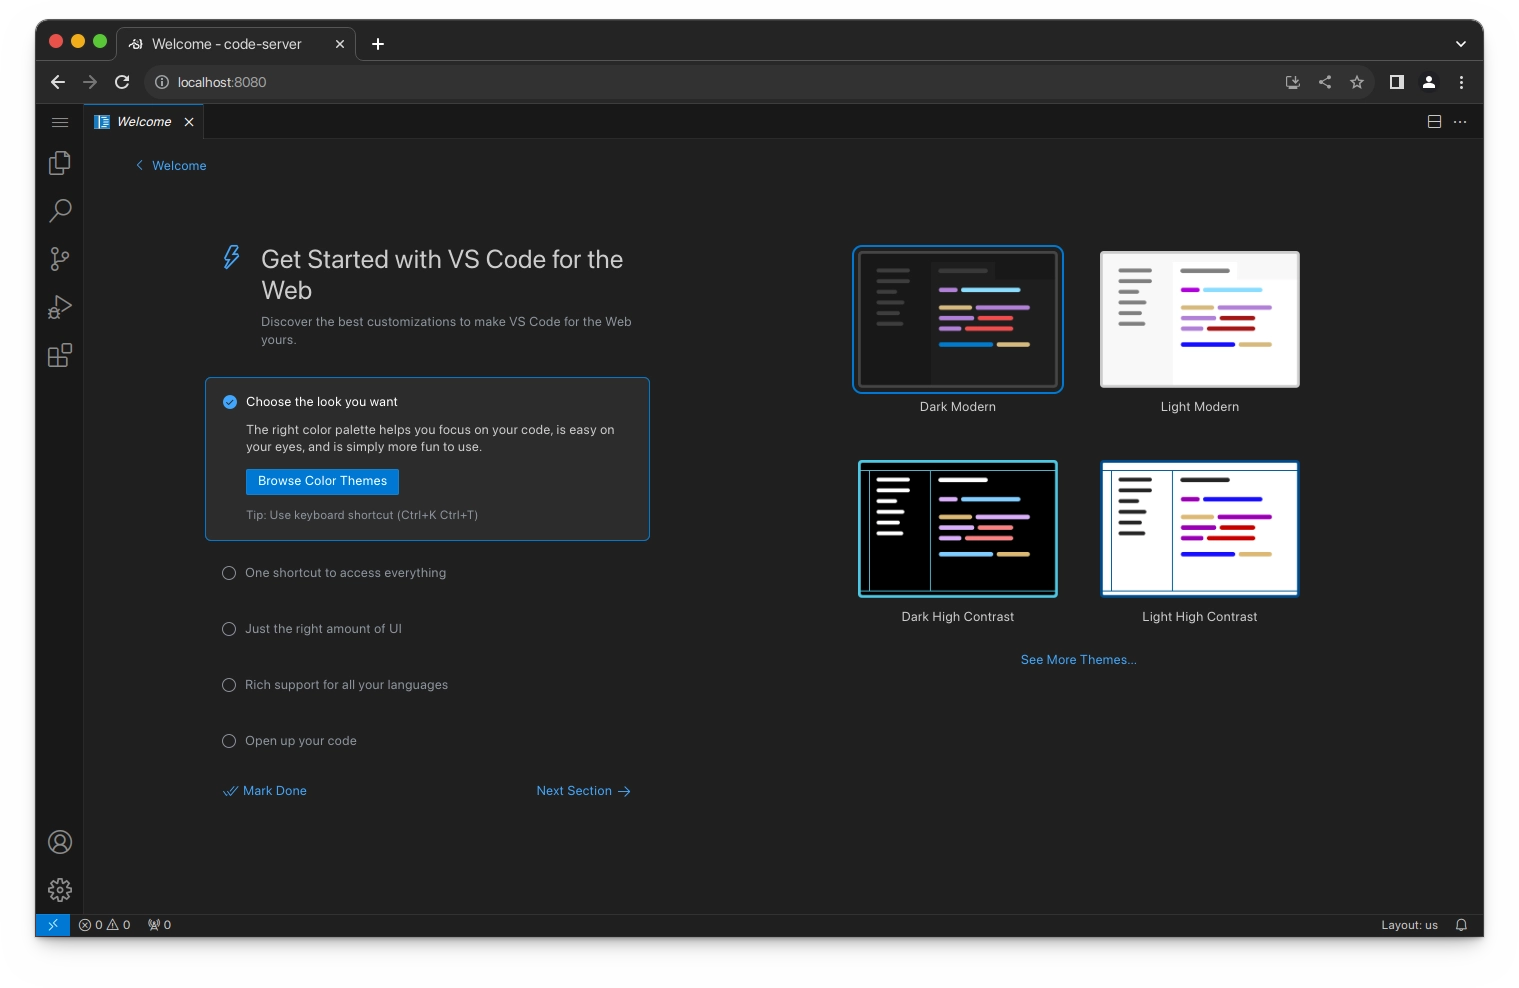Split the editor layout

(x=1434, y=122)
